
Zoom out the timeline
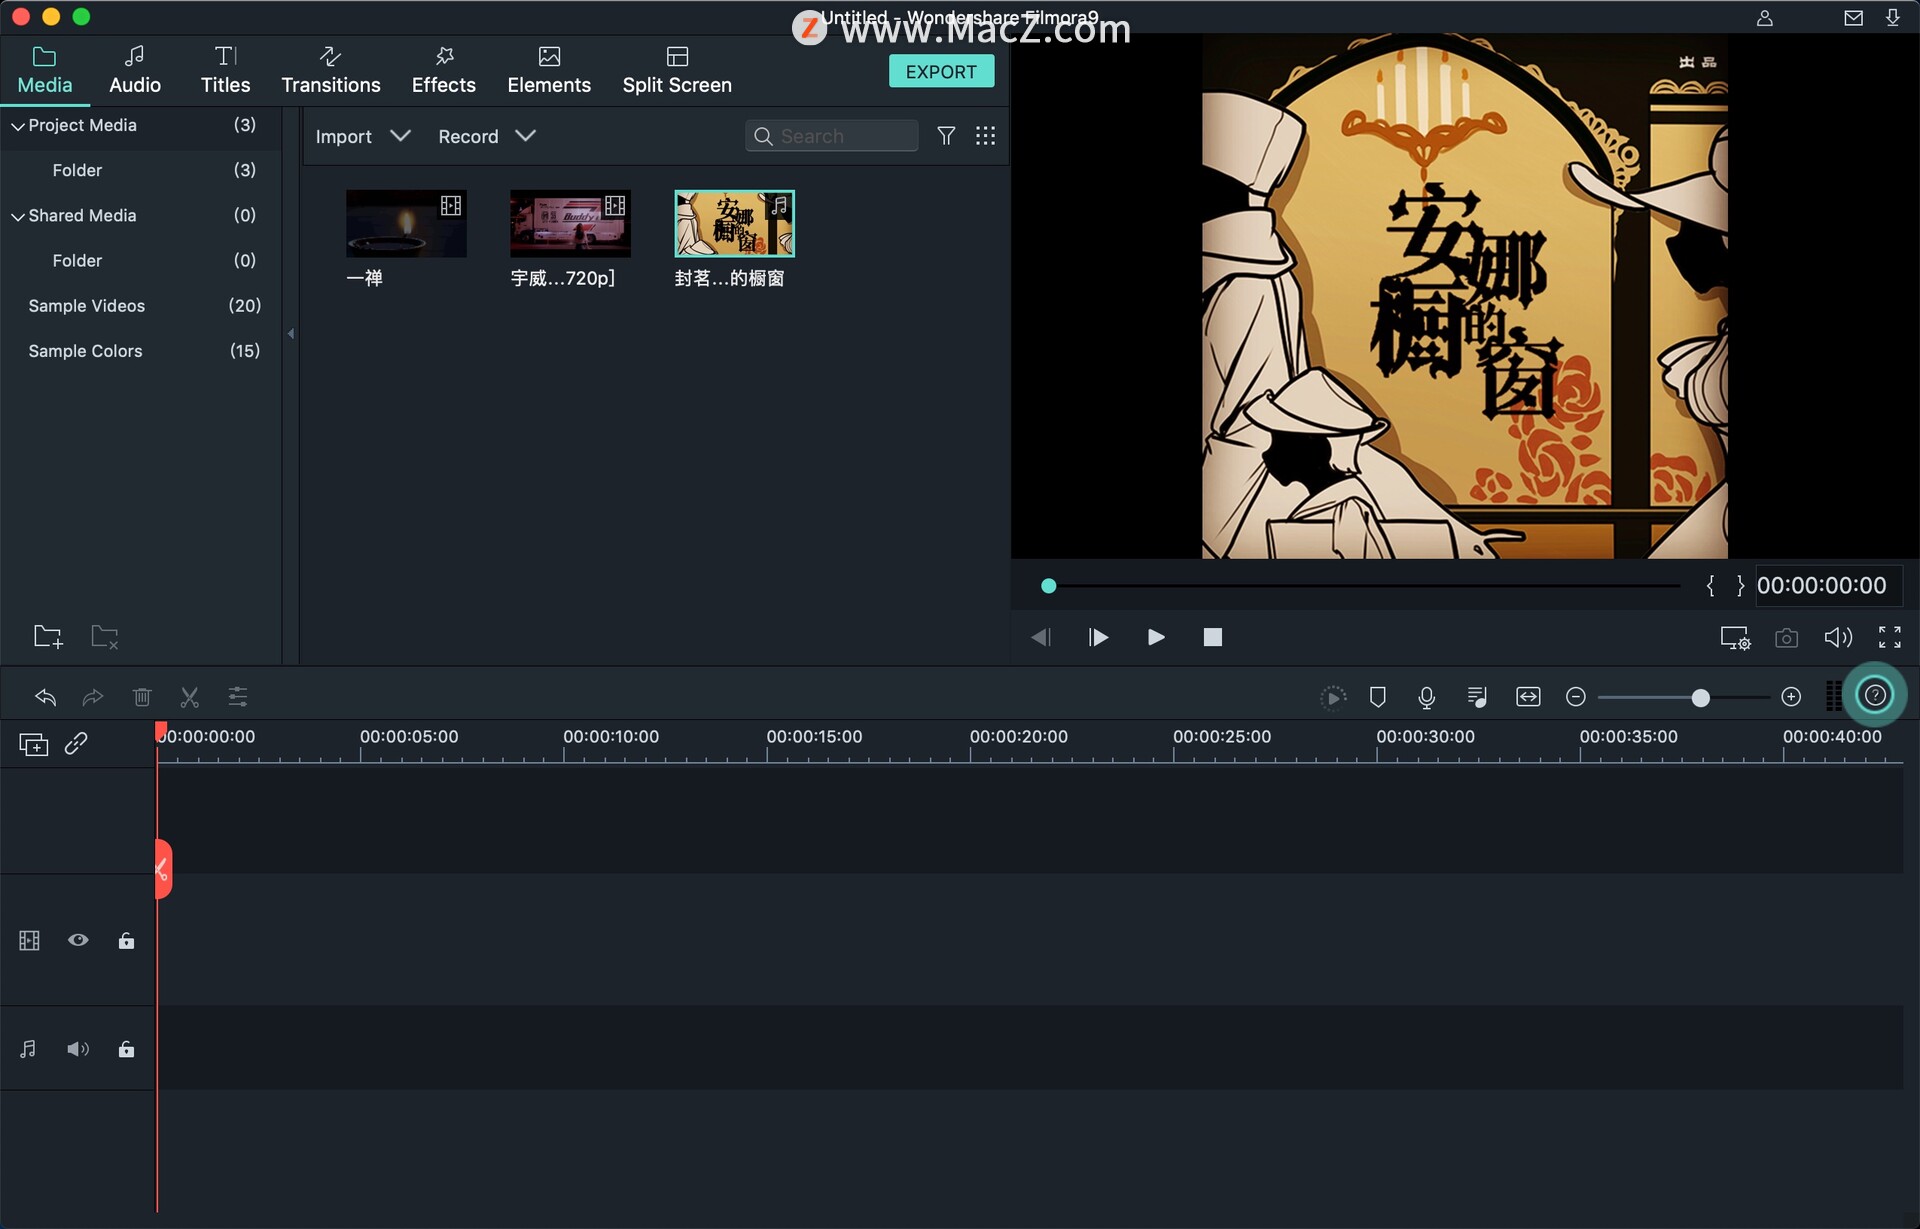click(1576, 697)
